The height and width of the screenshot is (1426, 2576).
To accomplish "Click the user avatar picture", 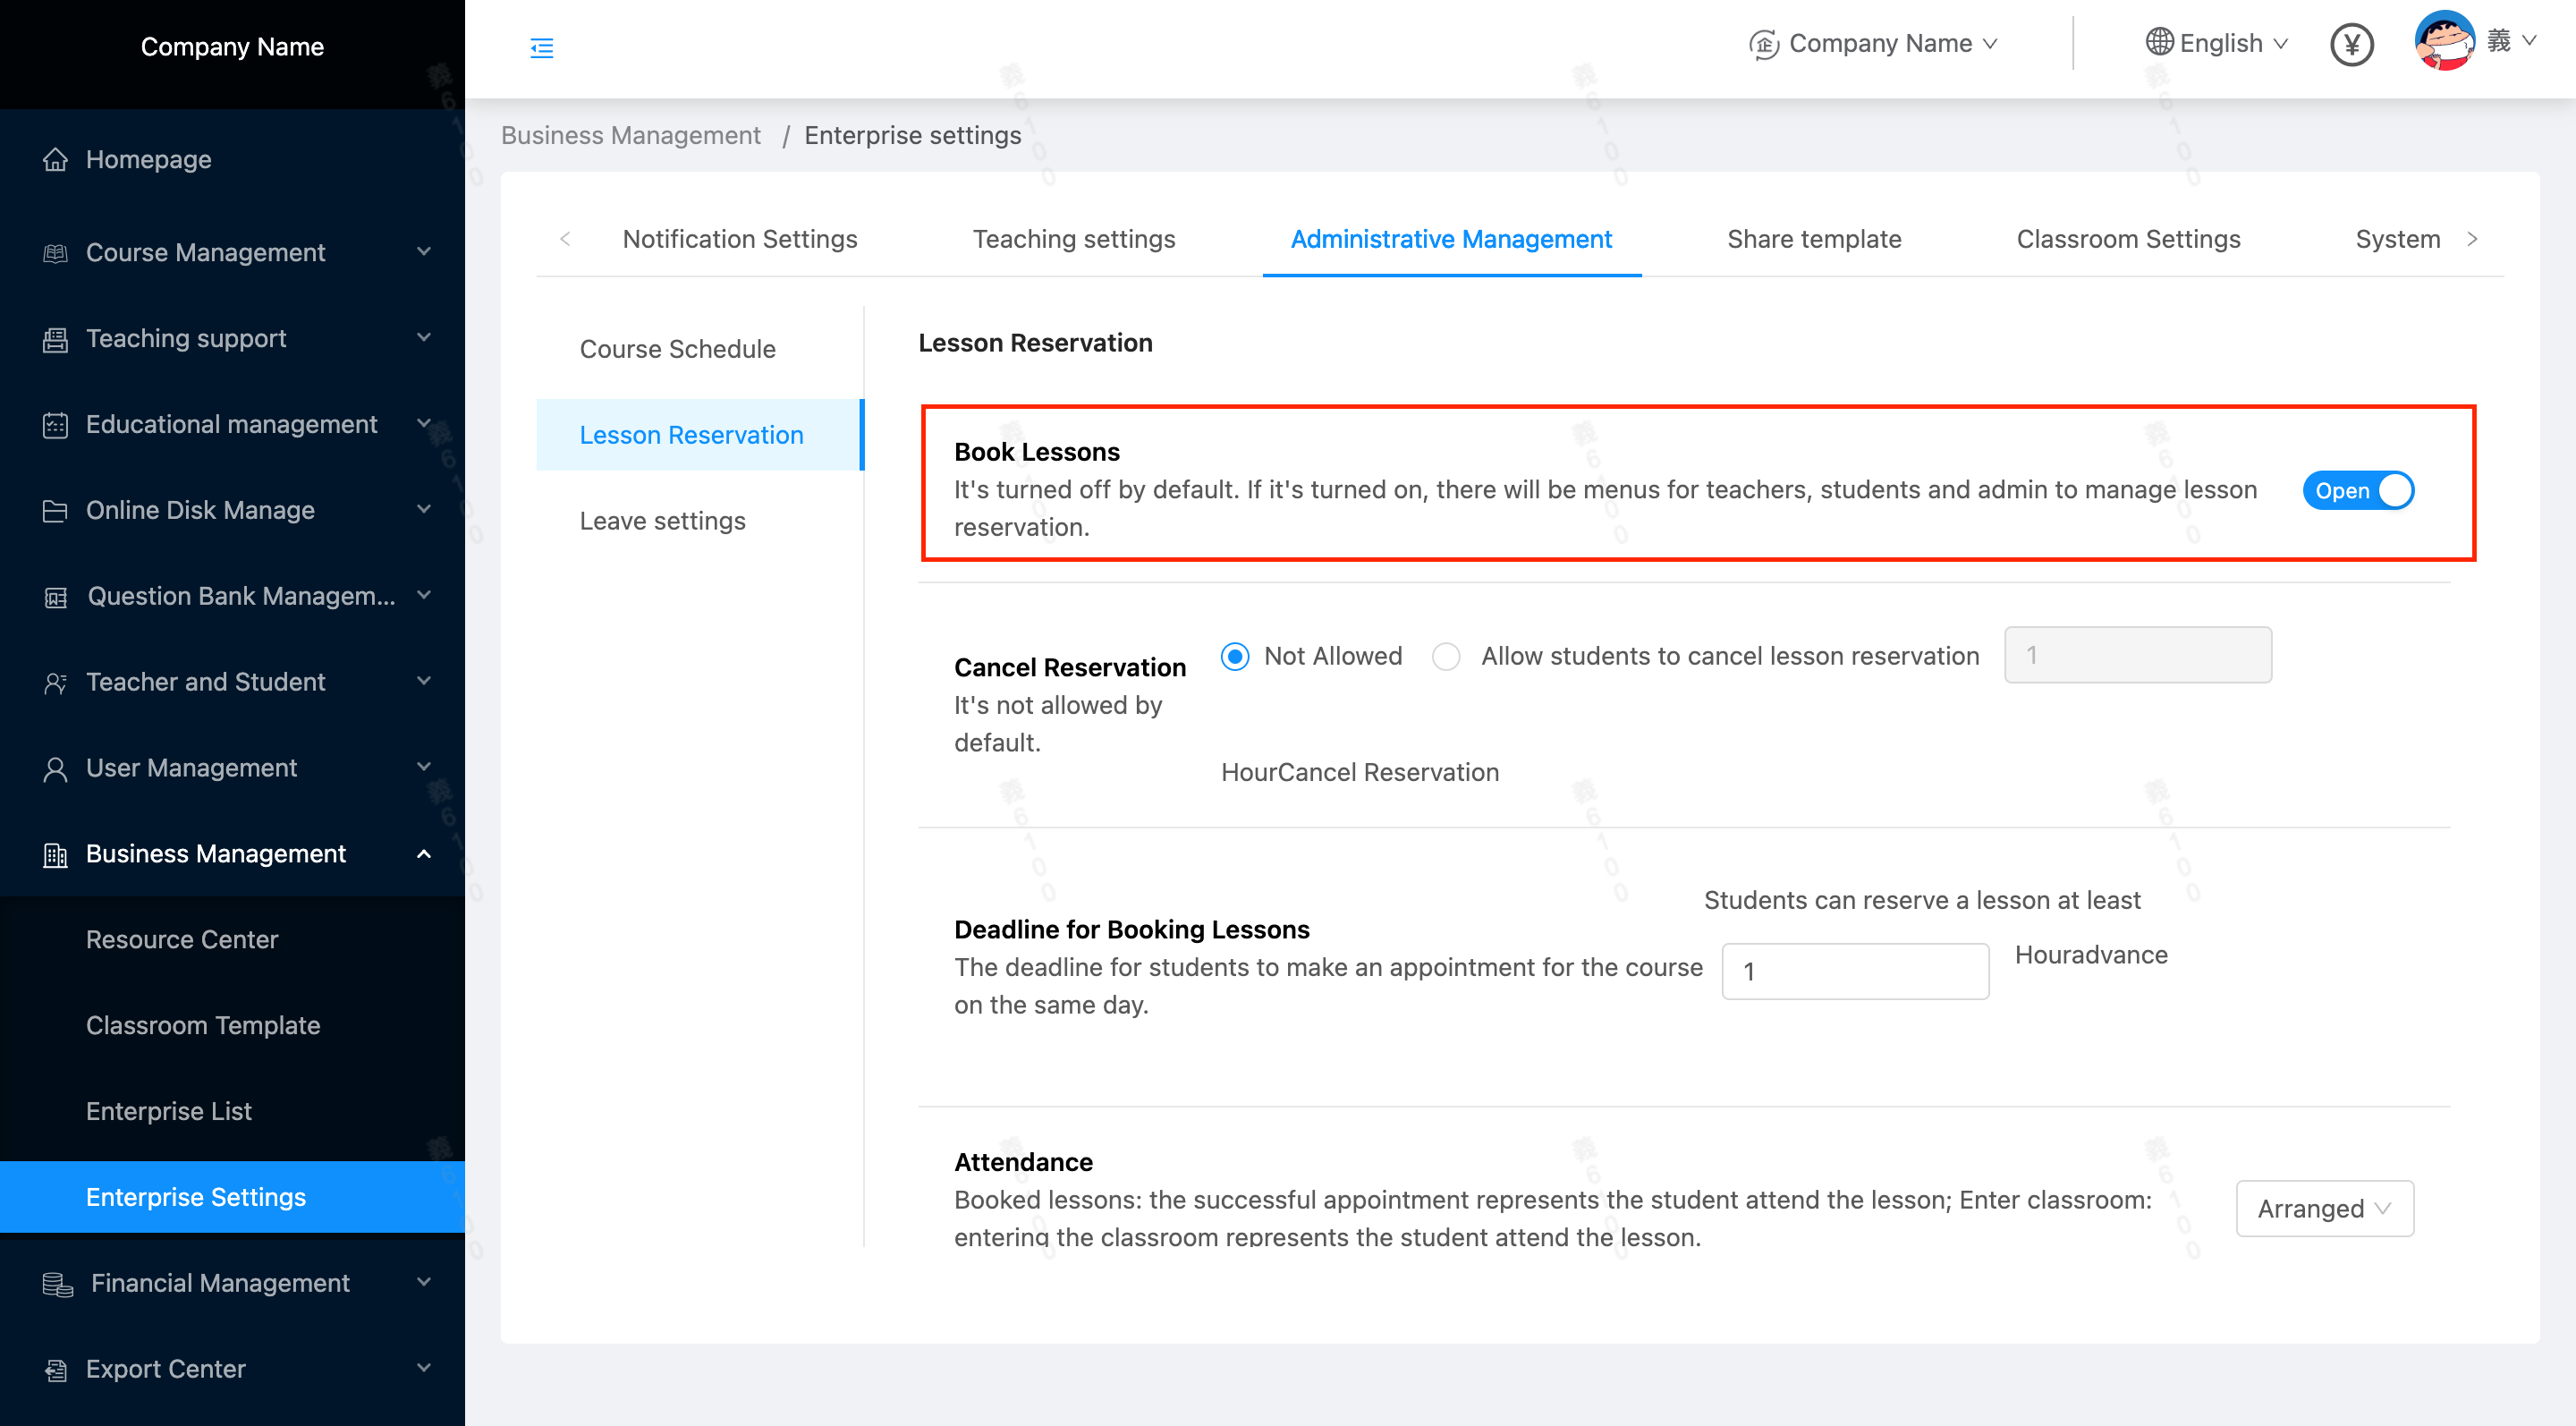I will pos(2443,42).
